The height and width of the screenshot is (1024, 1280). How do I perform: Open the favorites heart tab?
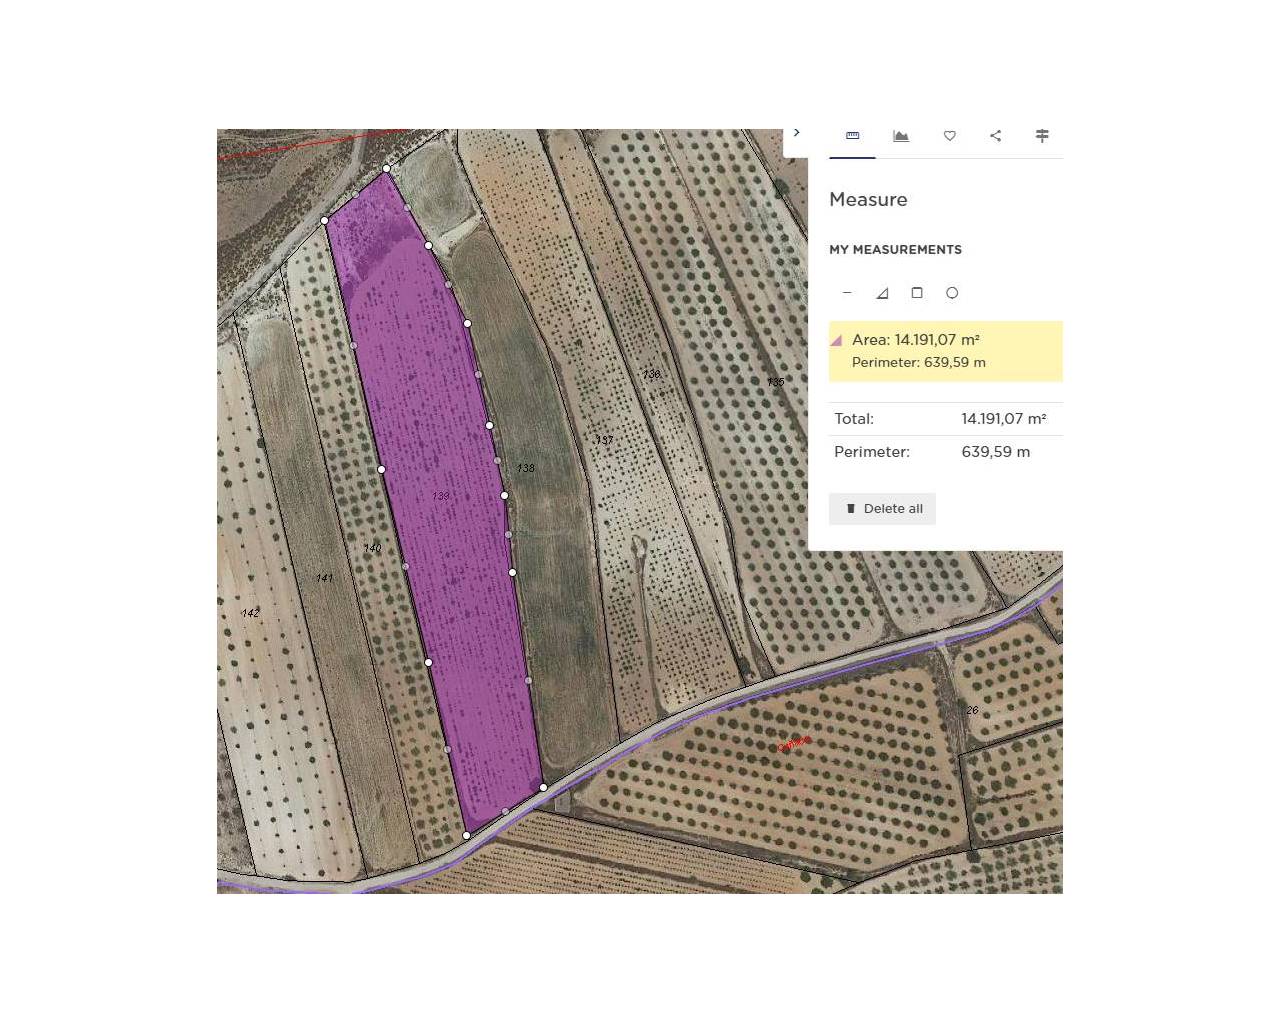coord(949,136)
